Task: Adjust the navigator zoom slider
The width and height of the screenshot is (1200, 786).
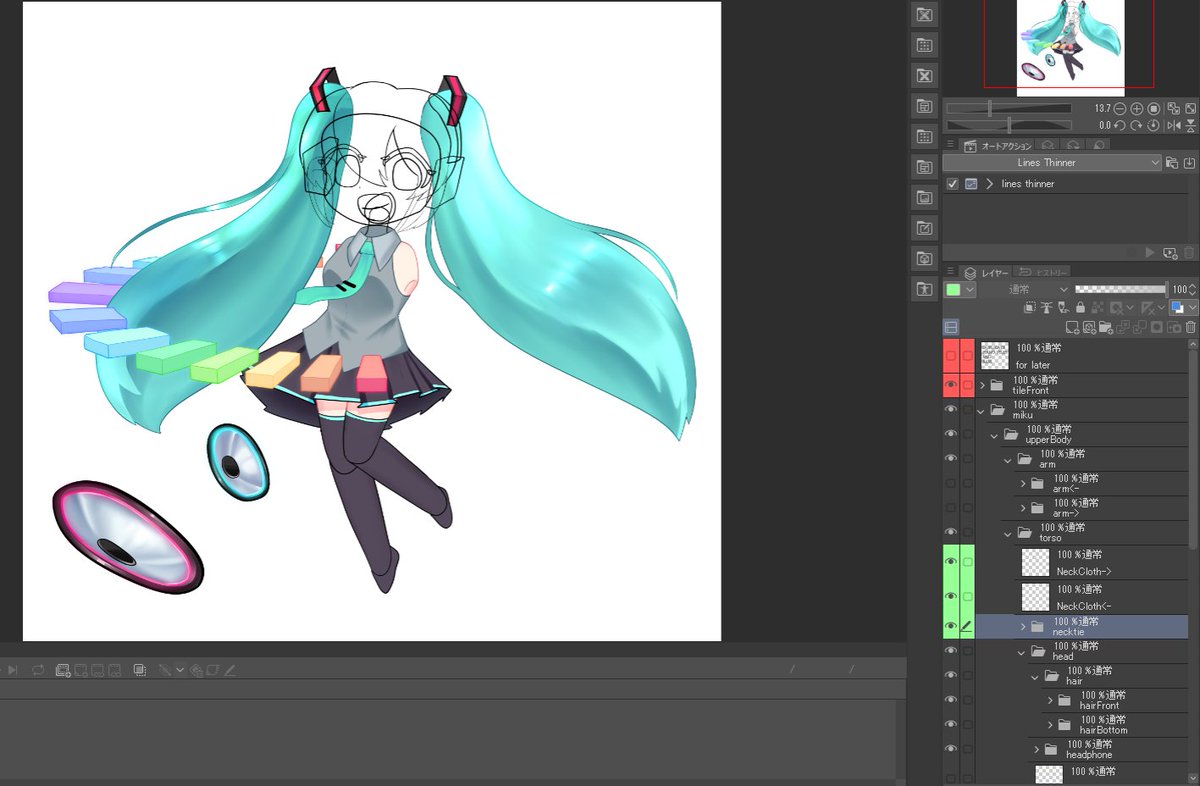Action: tap(1009, 108)
